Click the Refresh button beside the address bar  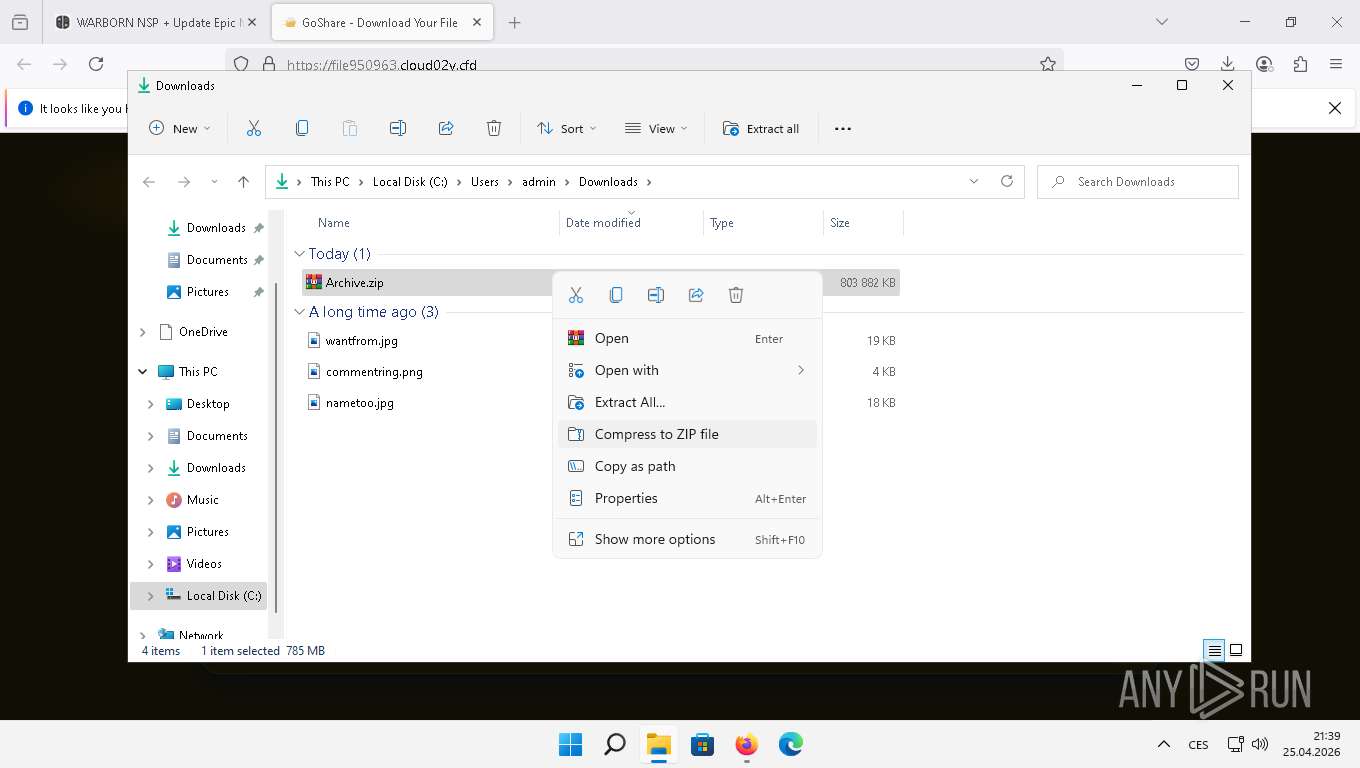(1007, 181)
